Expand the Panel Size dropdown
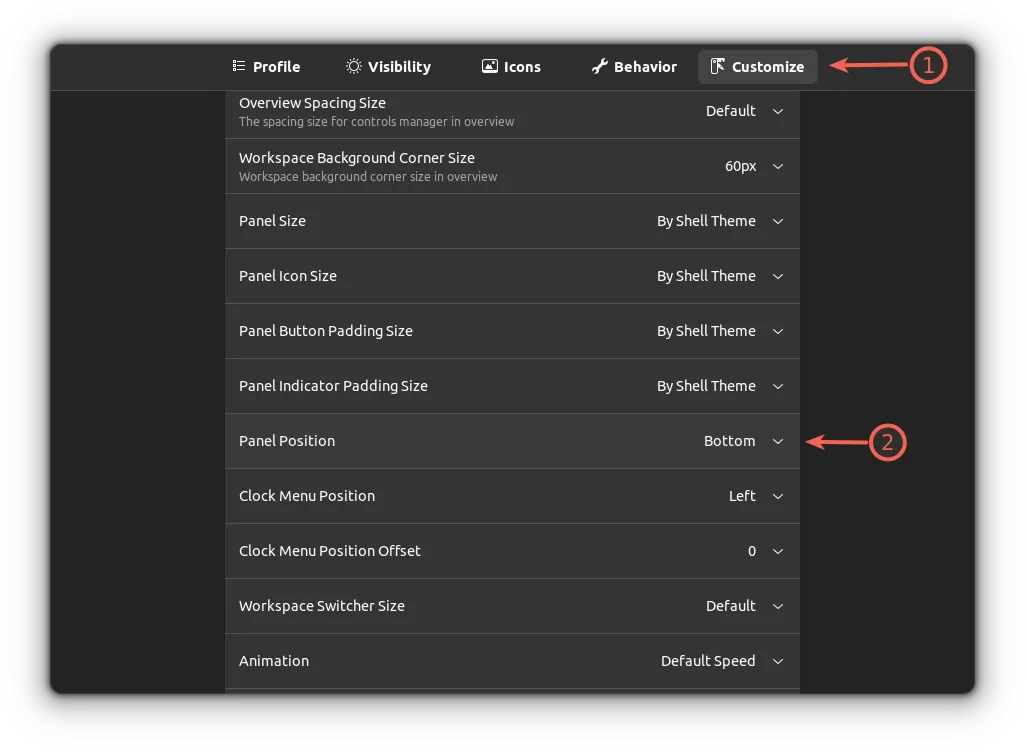This screenshot has height=752, width=1027. 720,221
